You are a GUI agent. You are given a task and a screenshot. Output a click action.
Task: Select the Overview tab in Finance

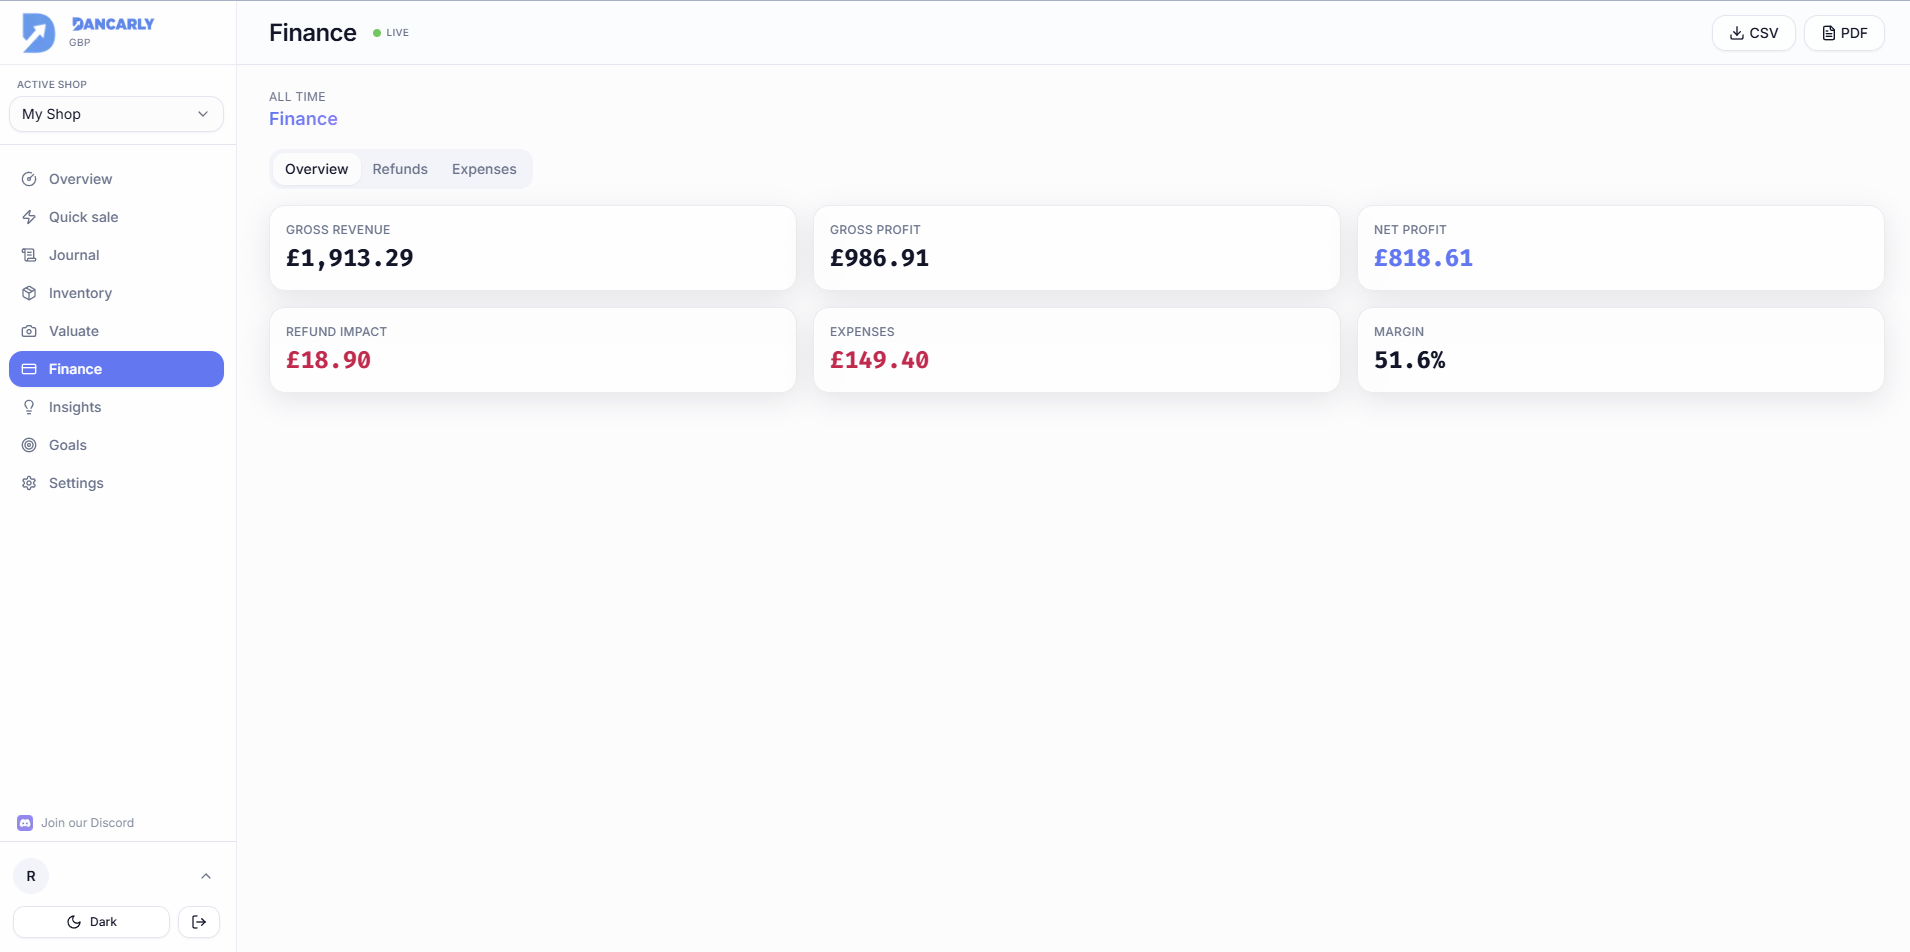pyautogui.click(x=316, y=169)
